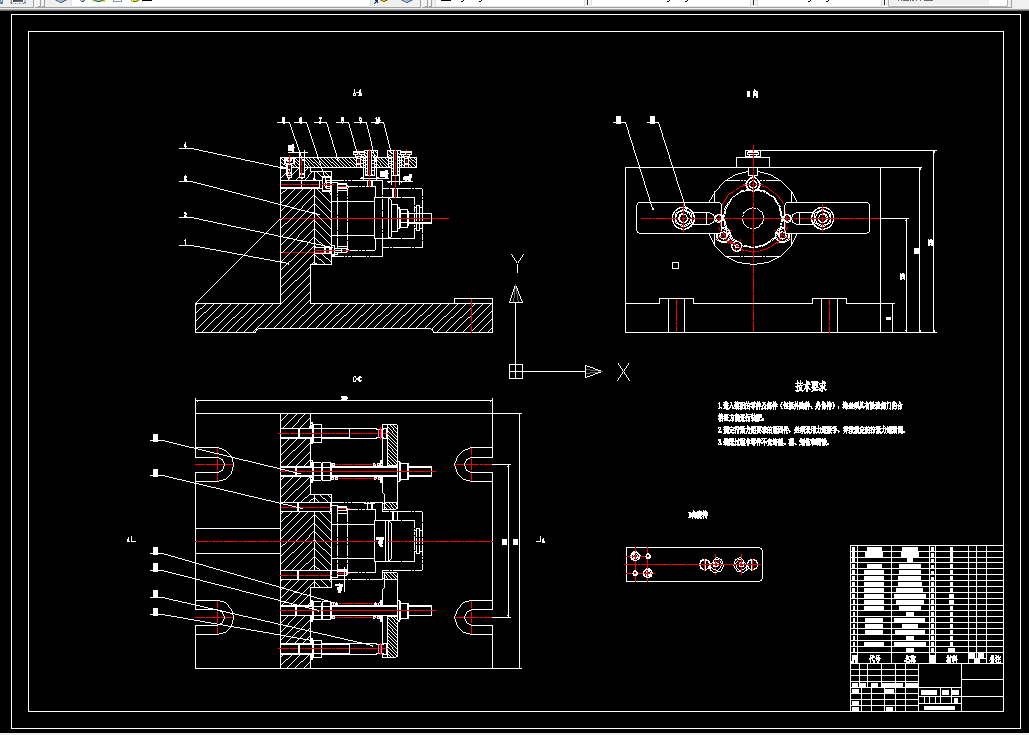Select technical requirement line numbered 2
Image resolution: width=1029 pixels, height=735 pixels.
(811, 430)
